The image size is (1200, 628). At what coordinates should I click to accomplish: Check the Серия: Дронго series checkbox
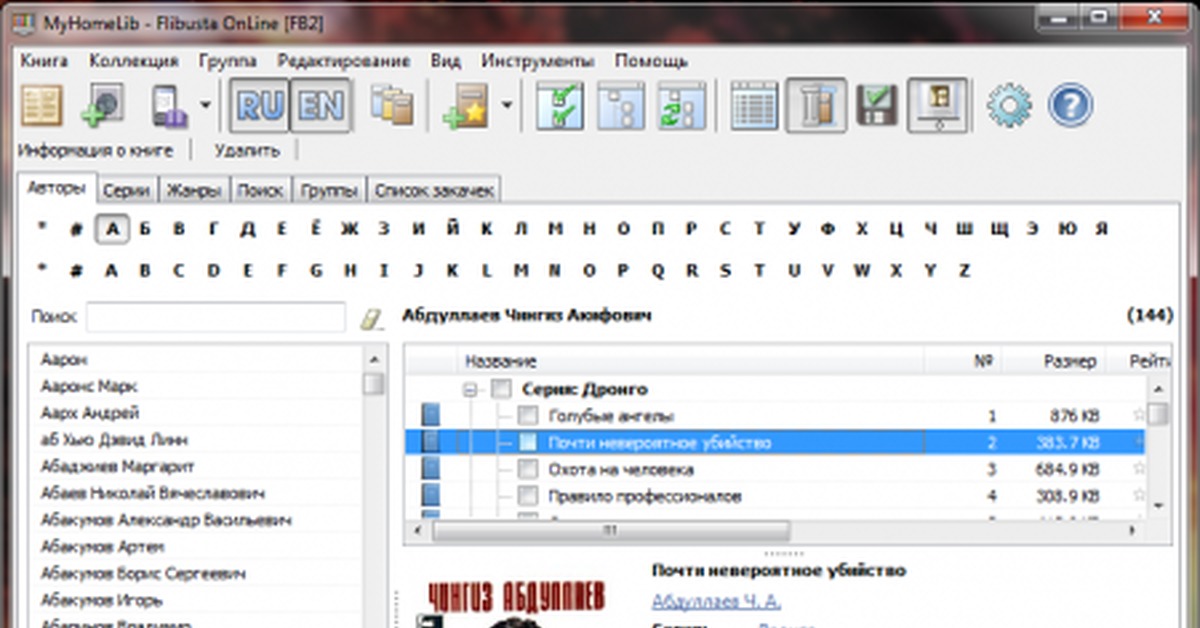point(502,389)
